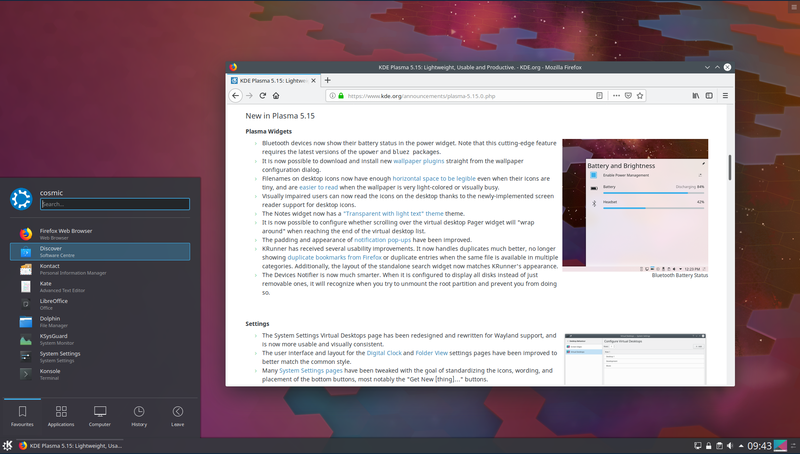Switch to Favourites launcher tab
Viewport: 800px width, 454px height.
point(22,416)
